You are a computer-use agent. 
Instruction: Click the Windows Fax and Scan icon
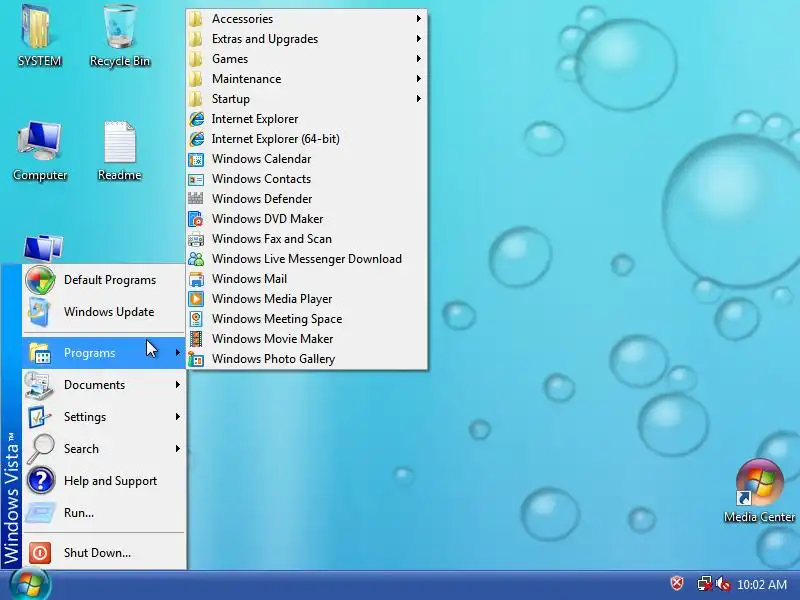(196, 239)
